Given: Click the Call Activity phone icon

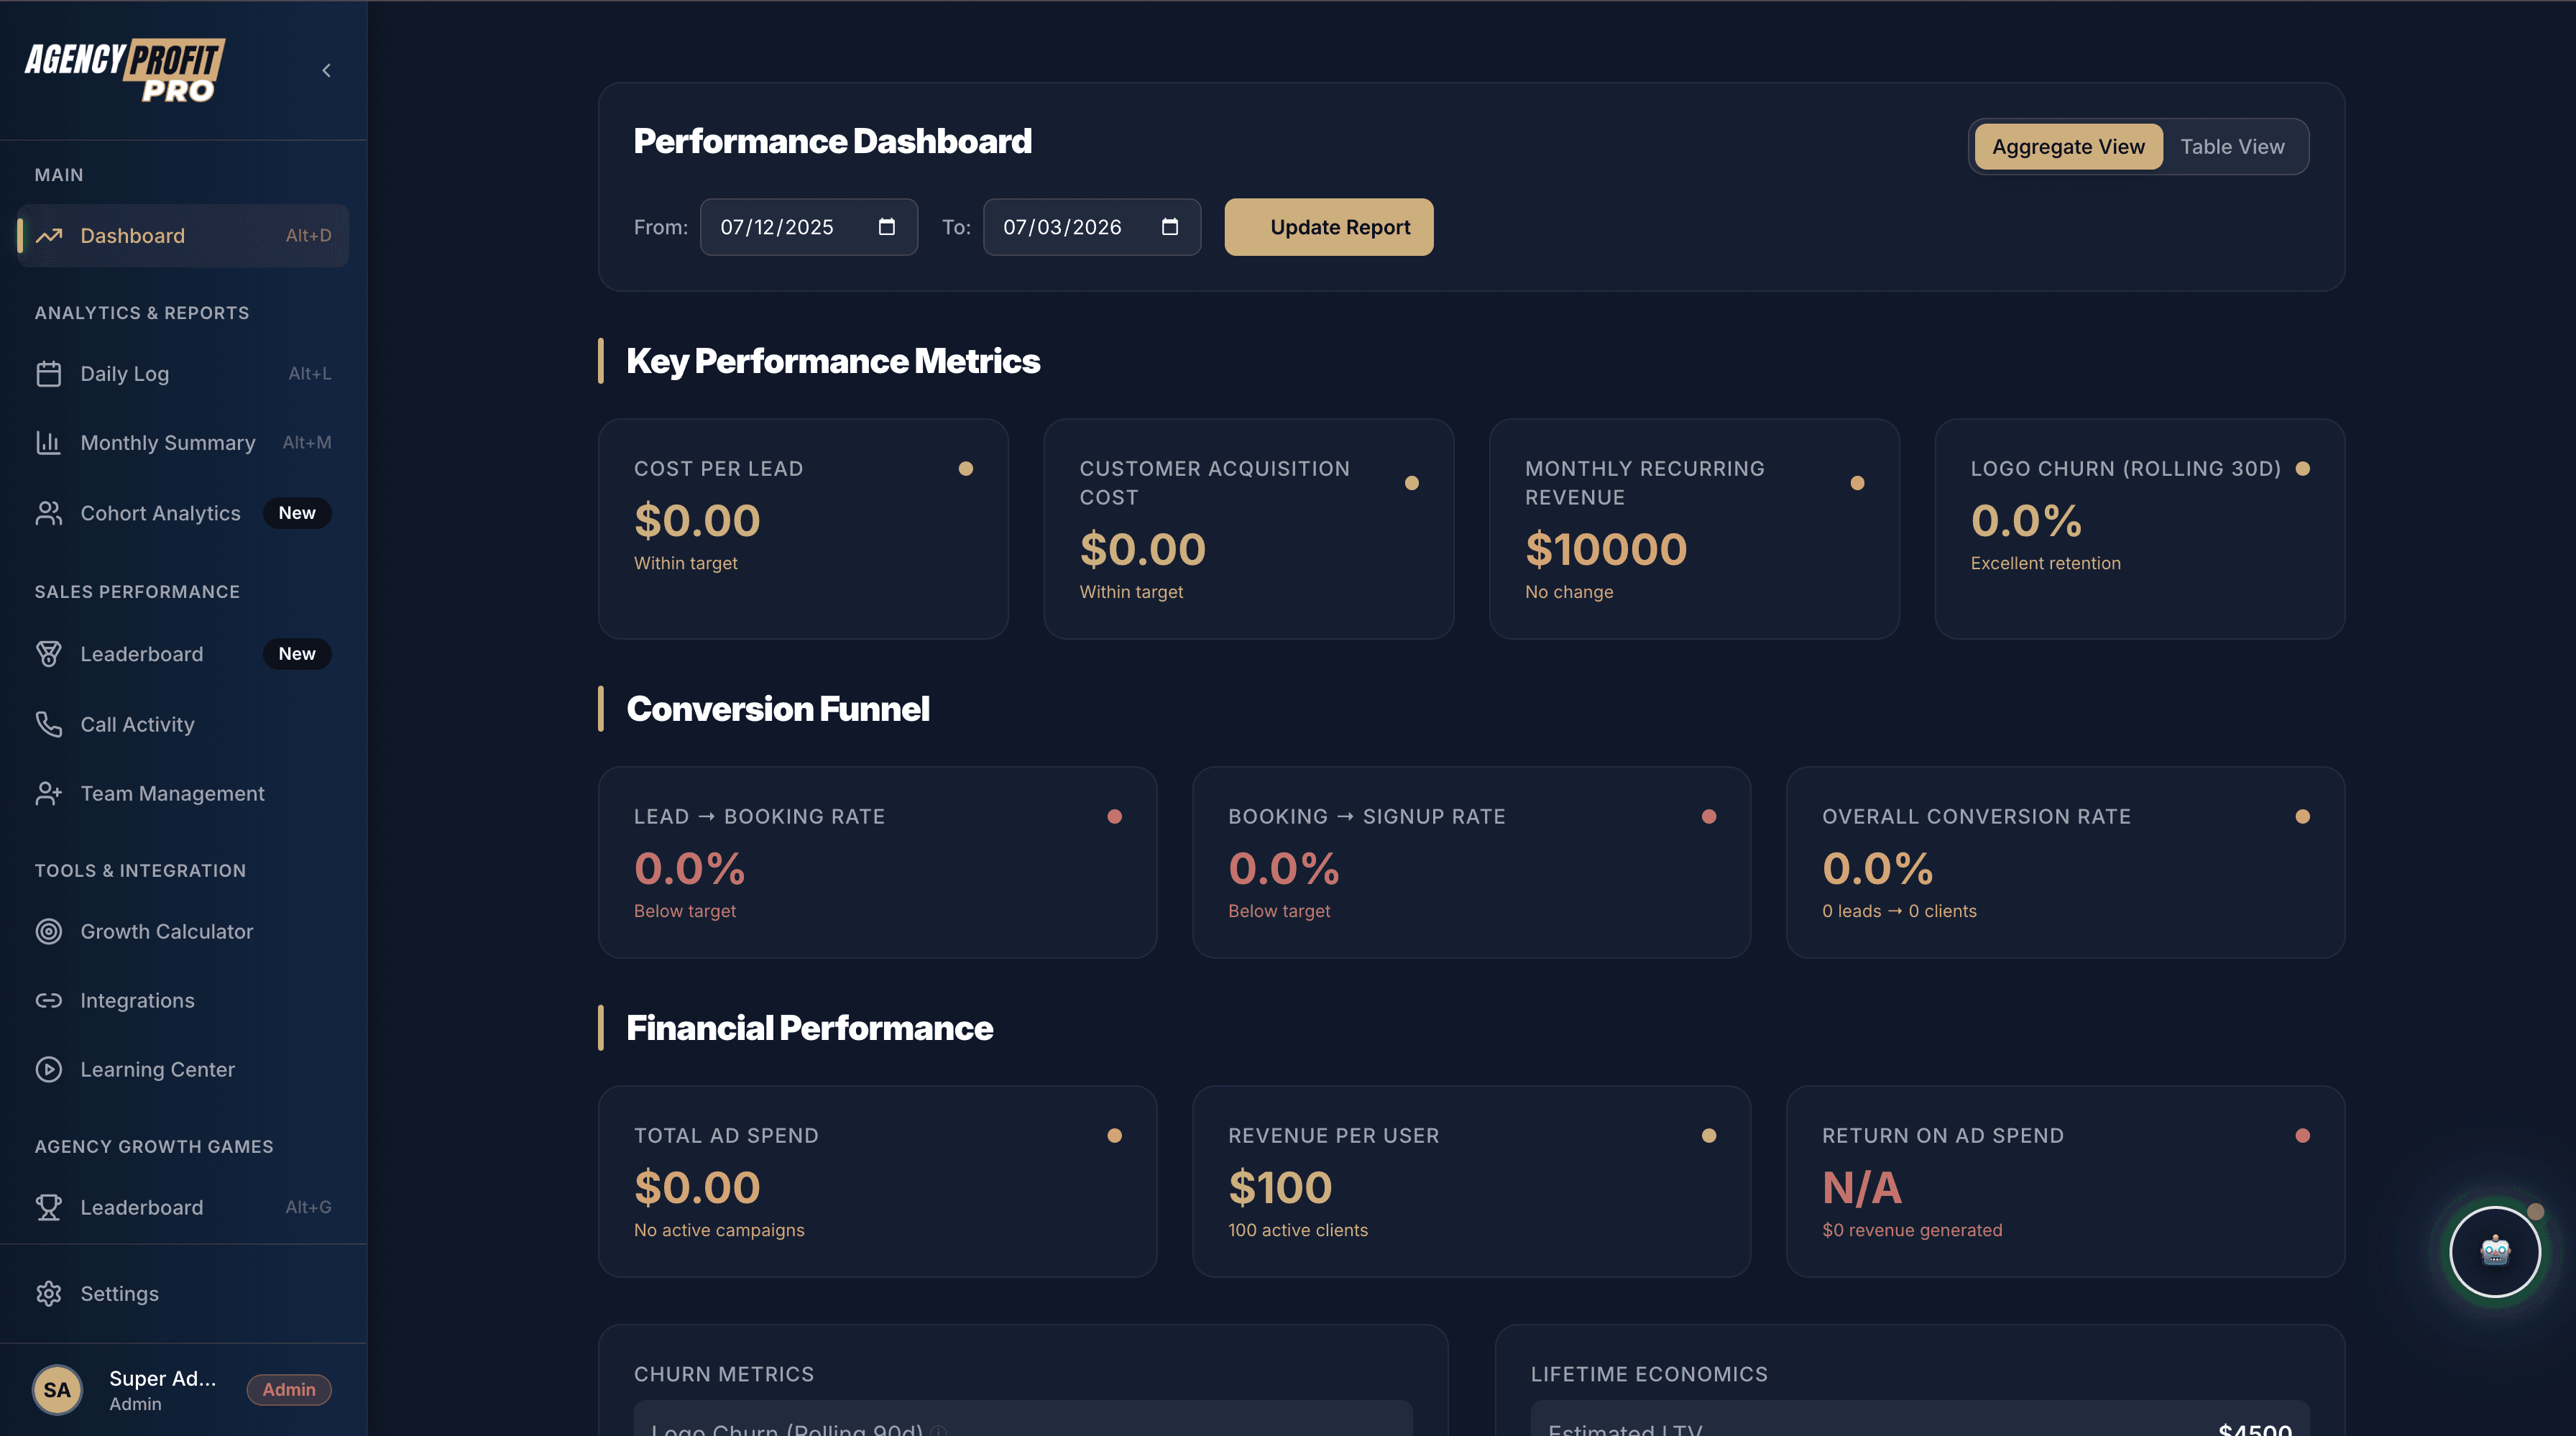Looking at the screenshot, I should click(50, 724).
